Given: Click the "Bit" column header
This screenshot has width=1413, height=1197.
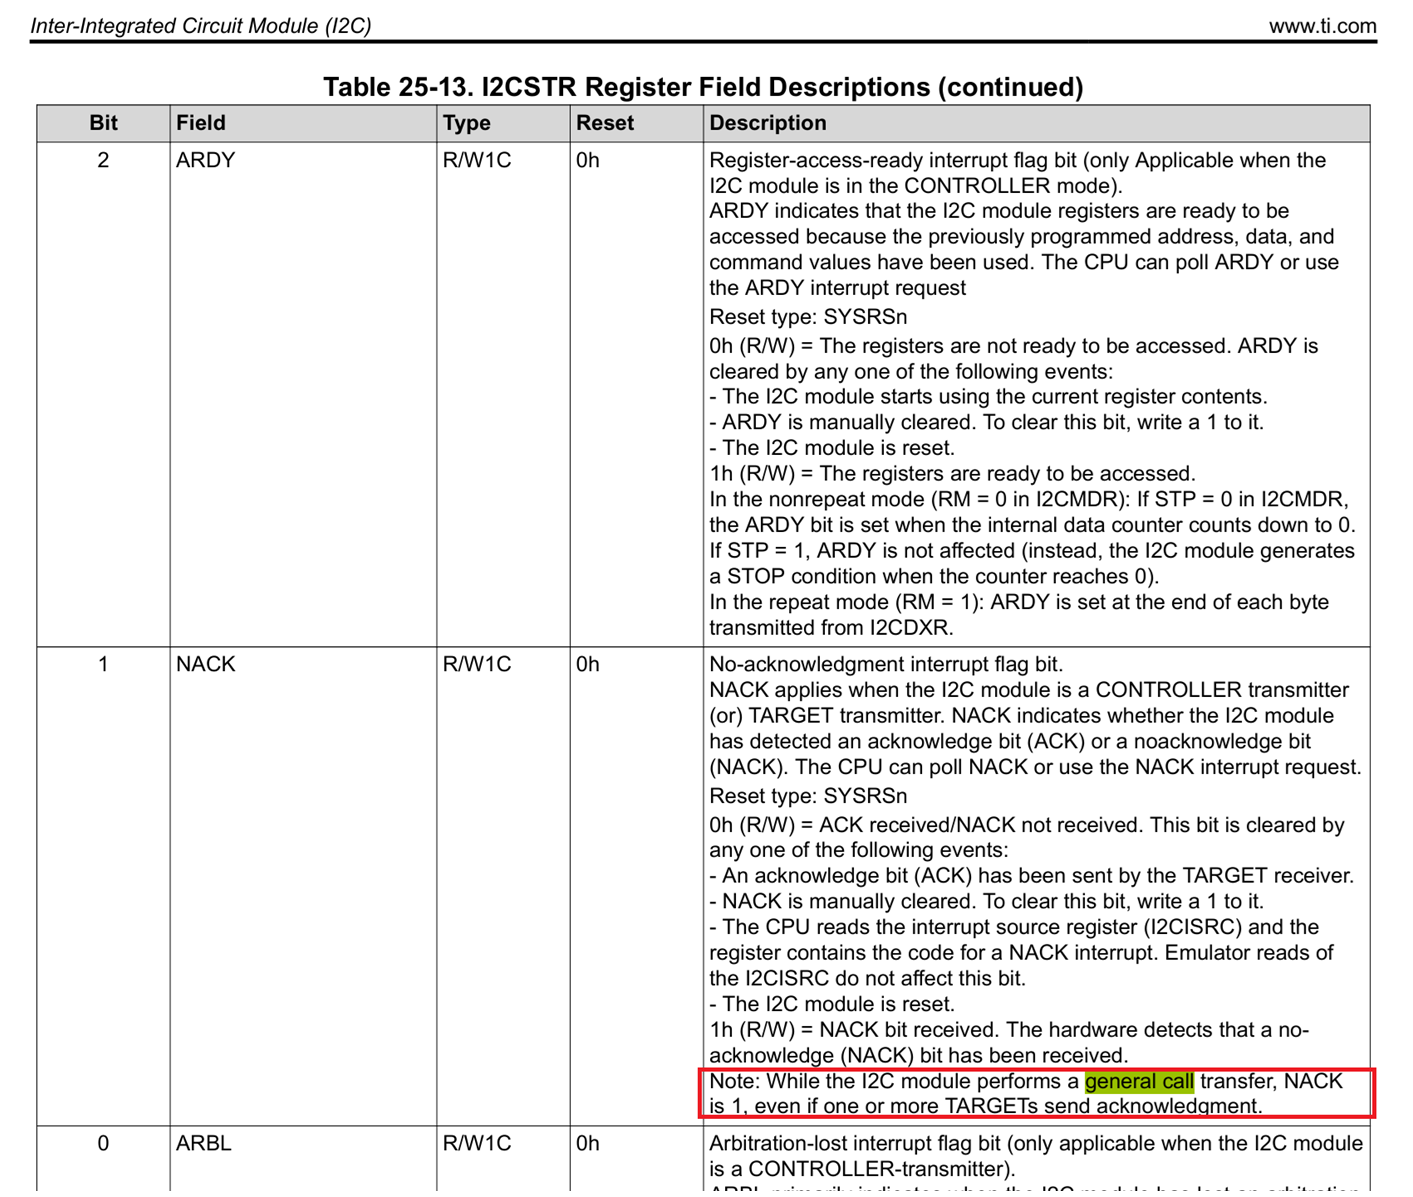Looking at the screenshot, I should 103,123.
